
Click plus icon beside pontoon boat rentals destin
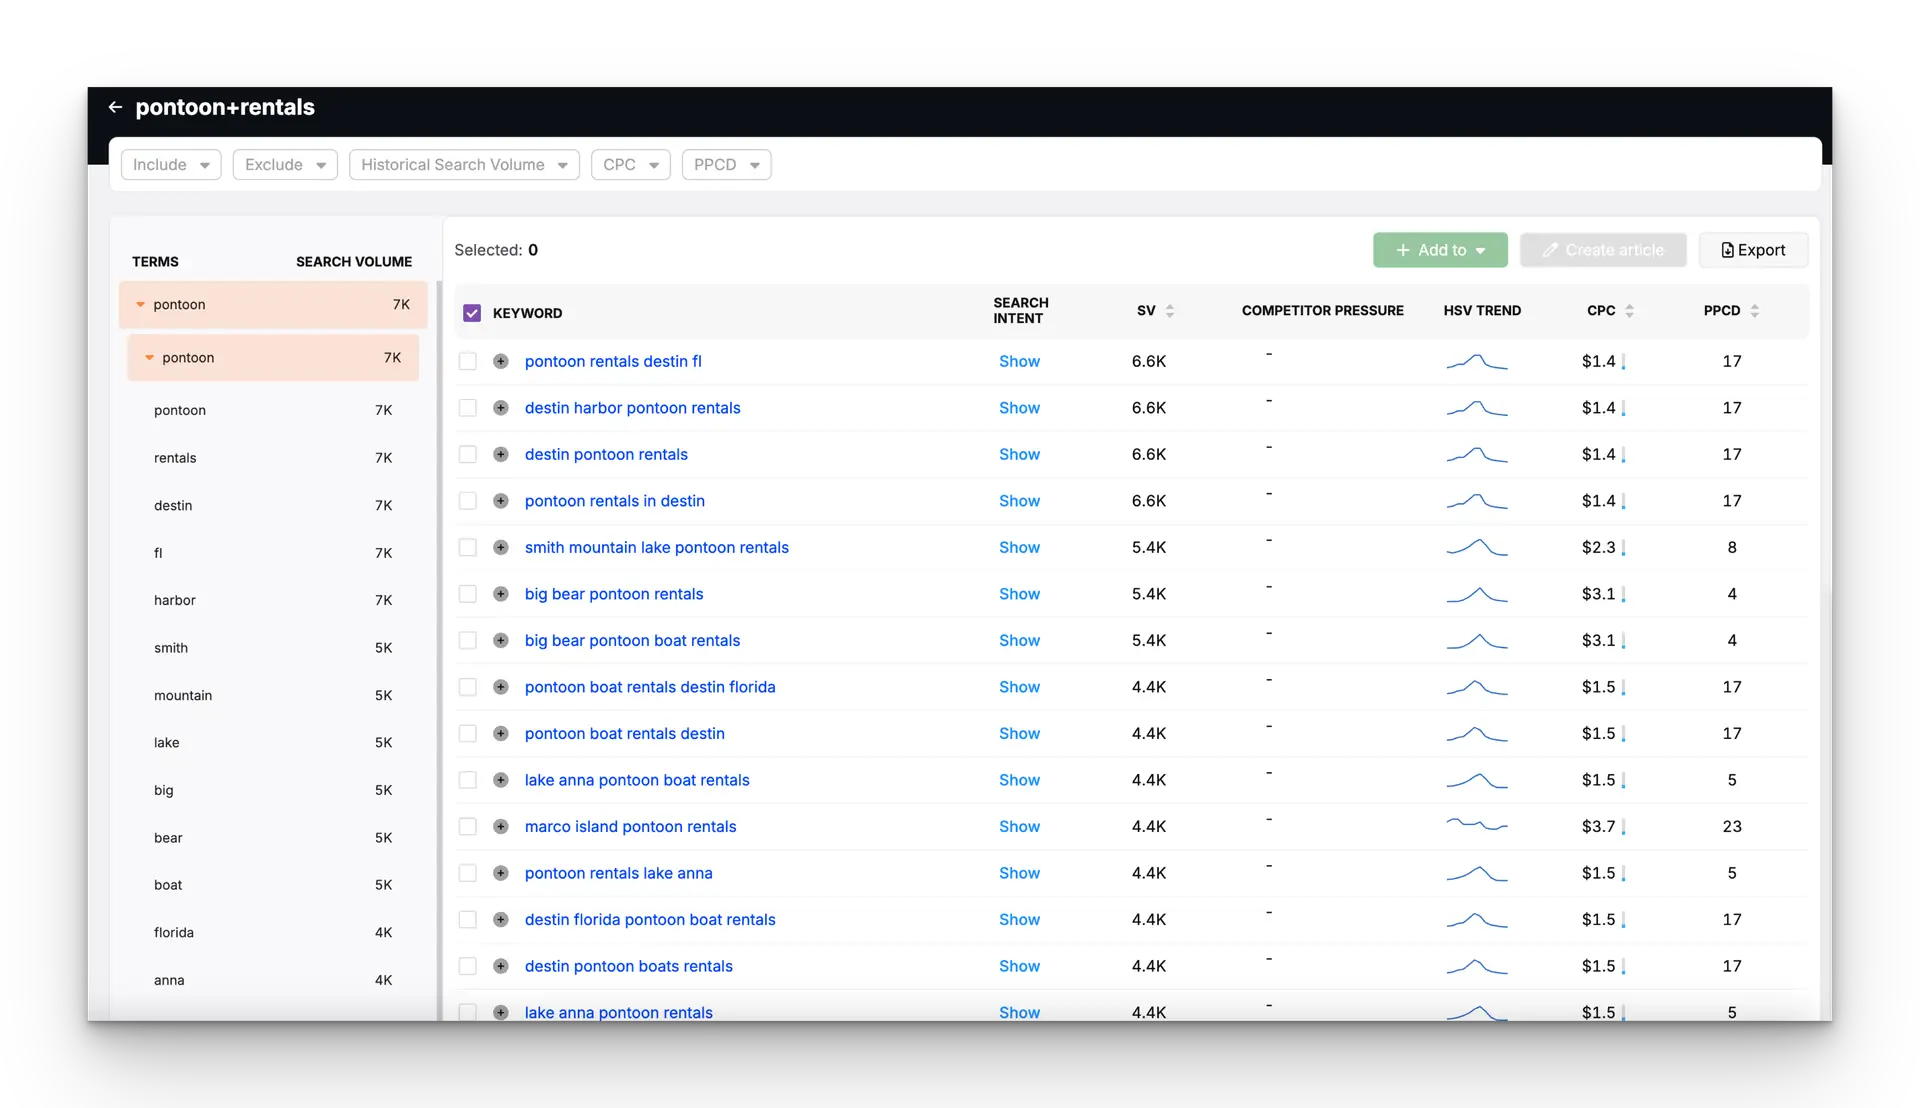tap(501, 733)
